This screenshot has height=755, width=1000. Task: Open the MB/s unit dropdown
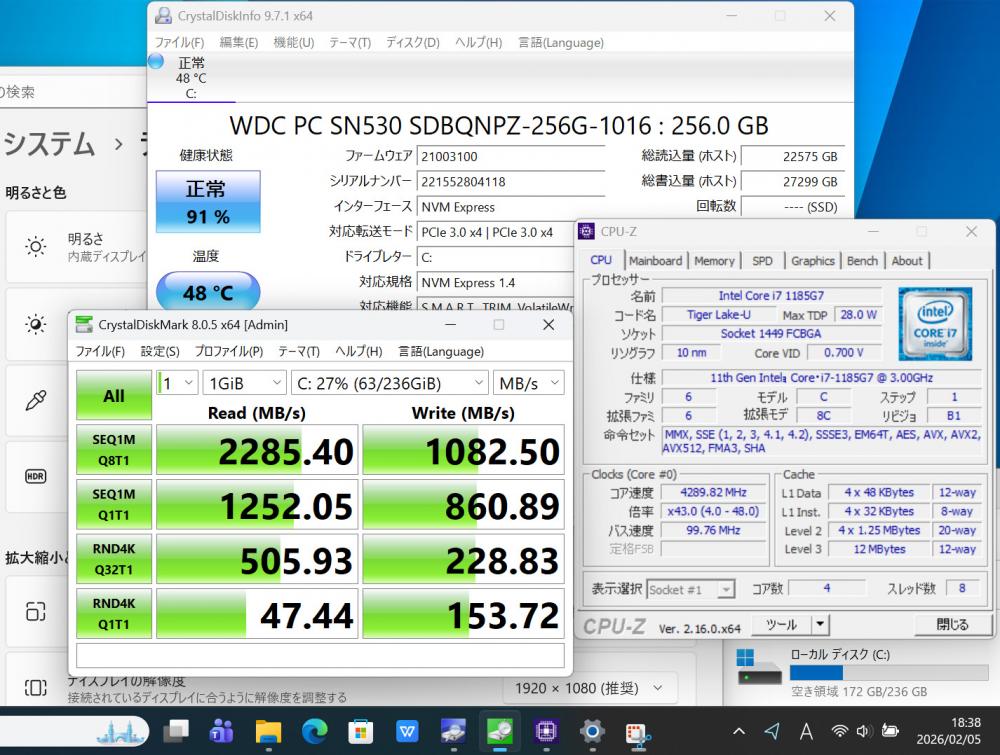pyautogui.click(x=529, y=383)
